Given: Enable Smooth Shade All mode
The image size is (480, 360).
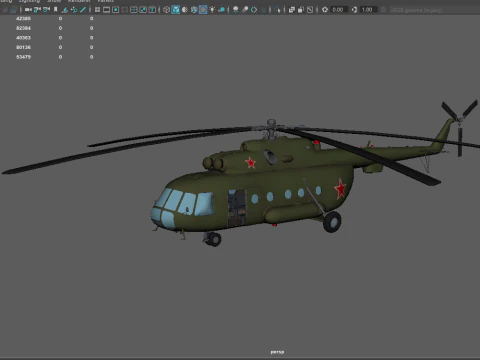Looking at the screenshot, I should pos(176,10).
